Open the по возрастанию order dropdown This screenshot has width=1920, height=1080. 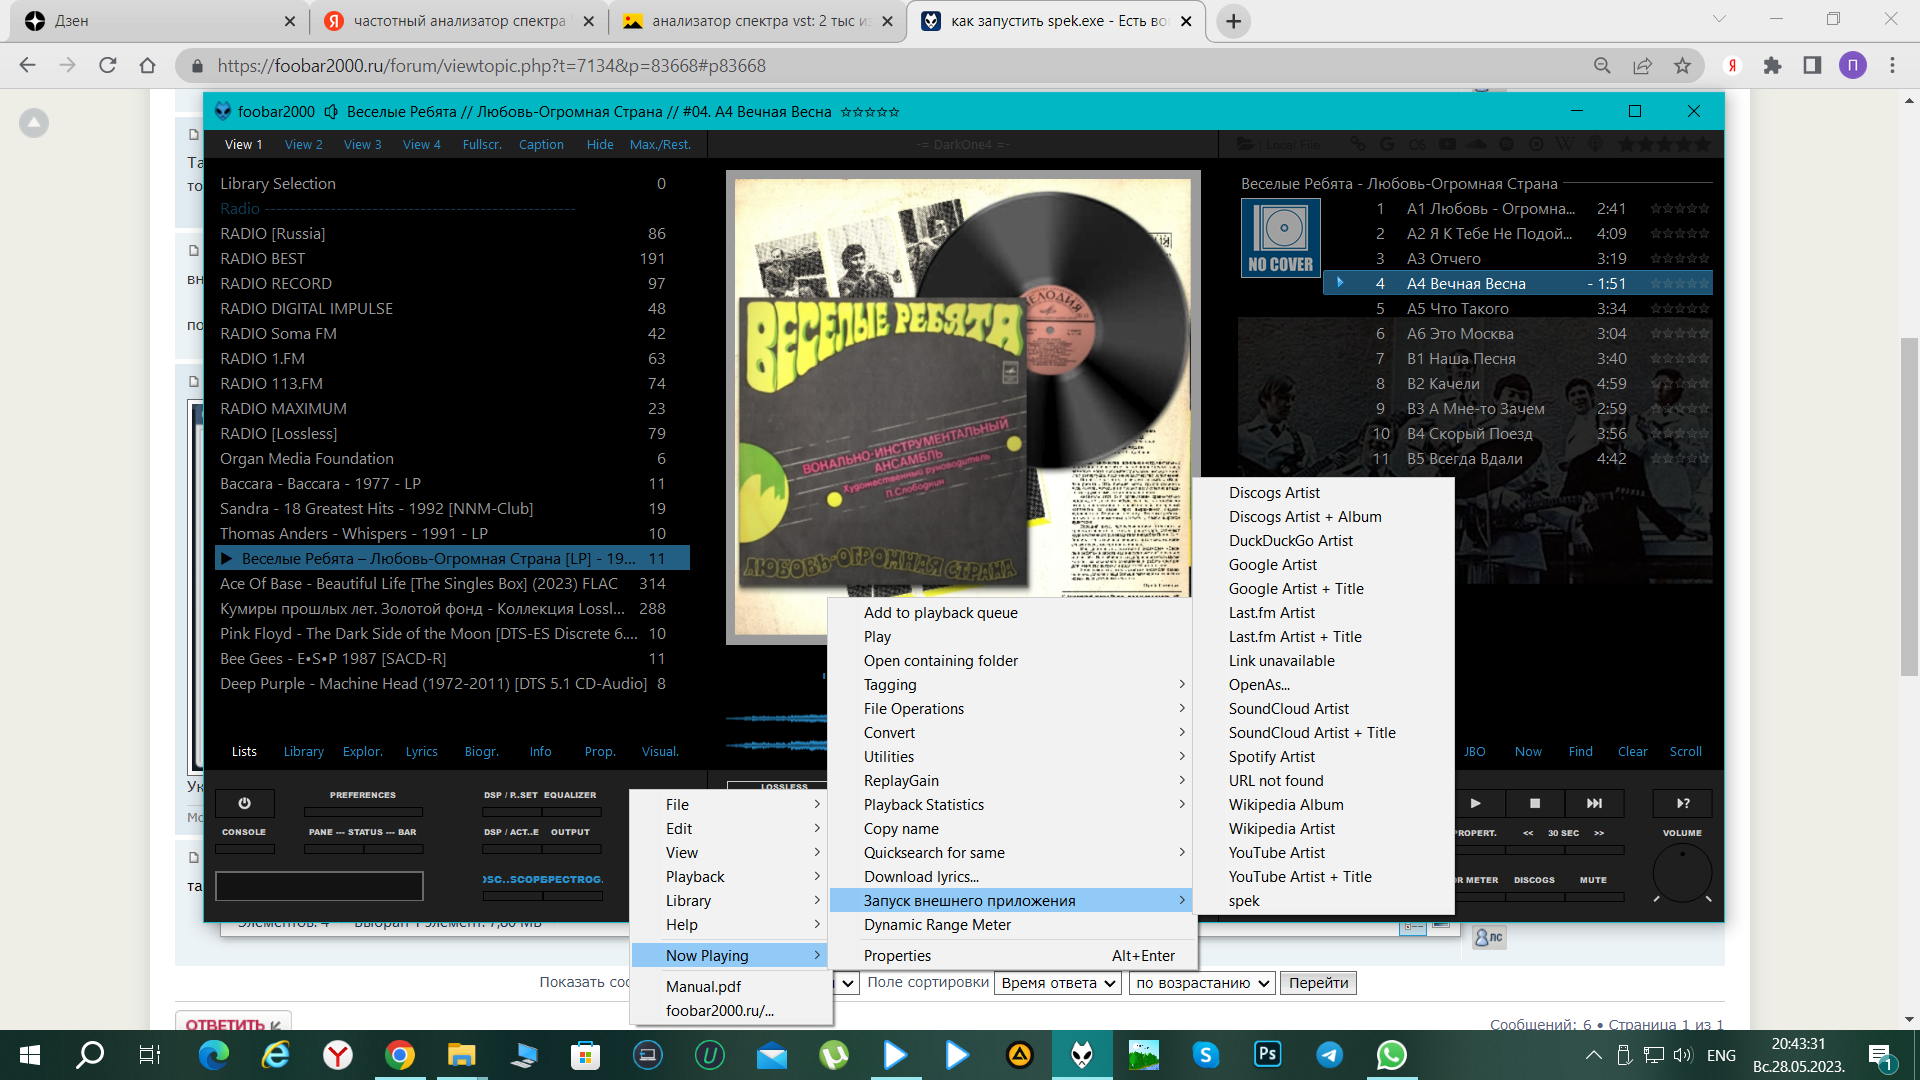(x=1202, y=983)
